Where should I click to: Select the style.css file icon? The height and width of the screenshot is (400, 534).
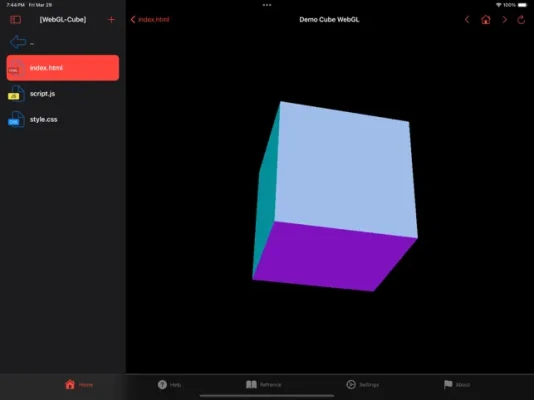[16, 119]
